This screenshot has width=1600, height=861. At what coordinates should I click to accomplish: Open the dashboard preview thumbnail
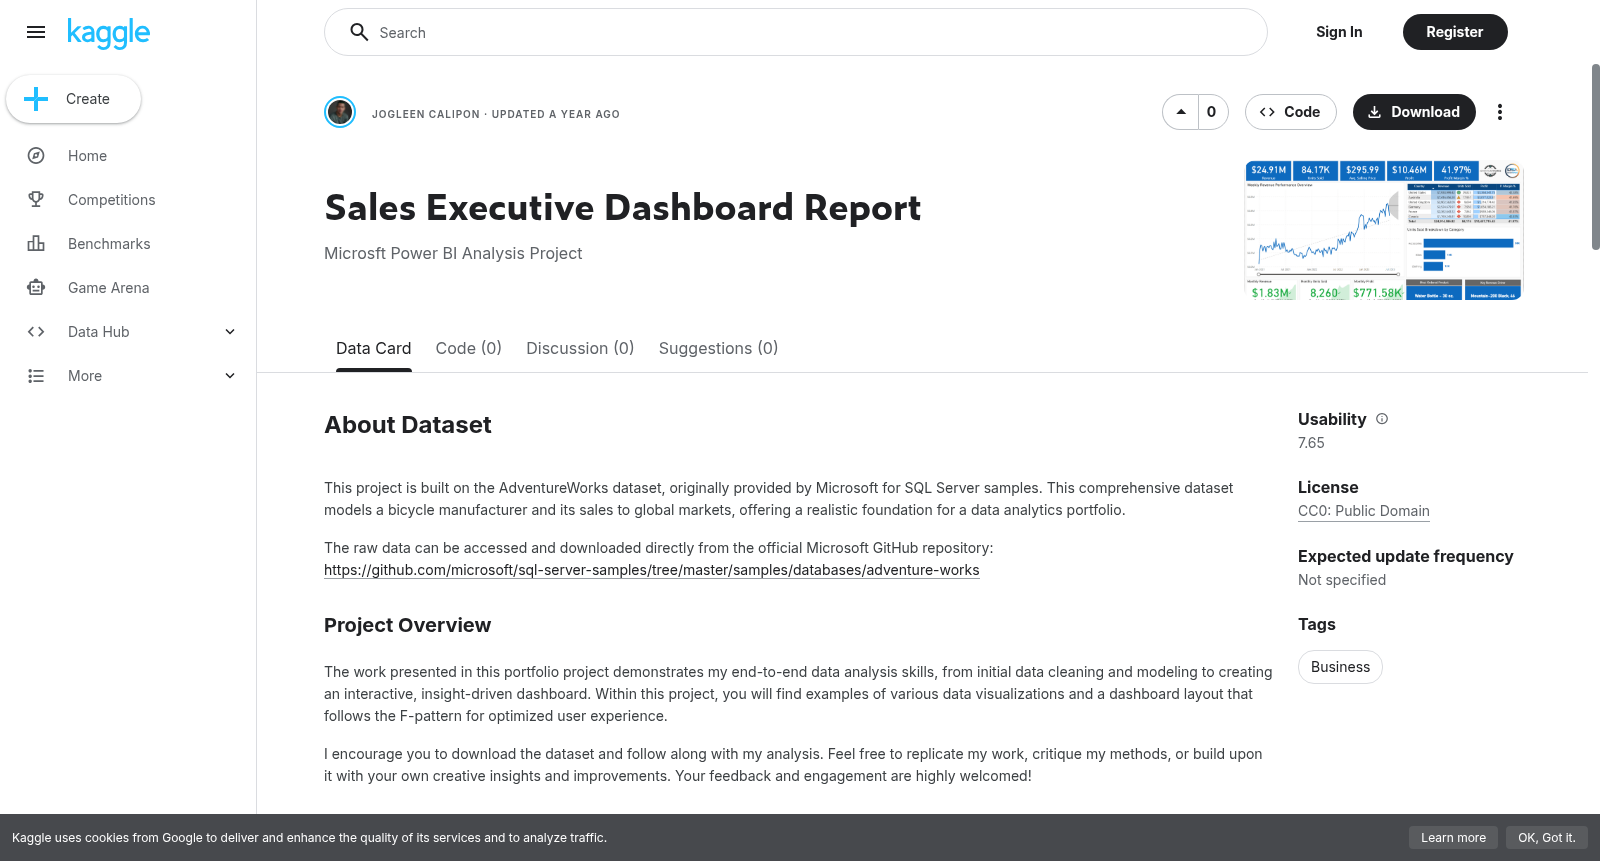click(1384, 230)
